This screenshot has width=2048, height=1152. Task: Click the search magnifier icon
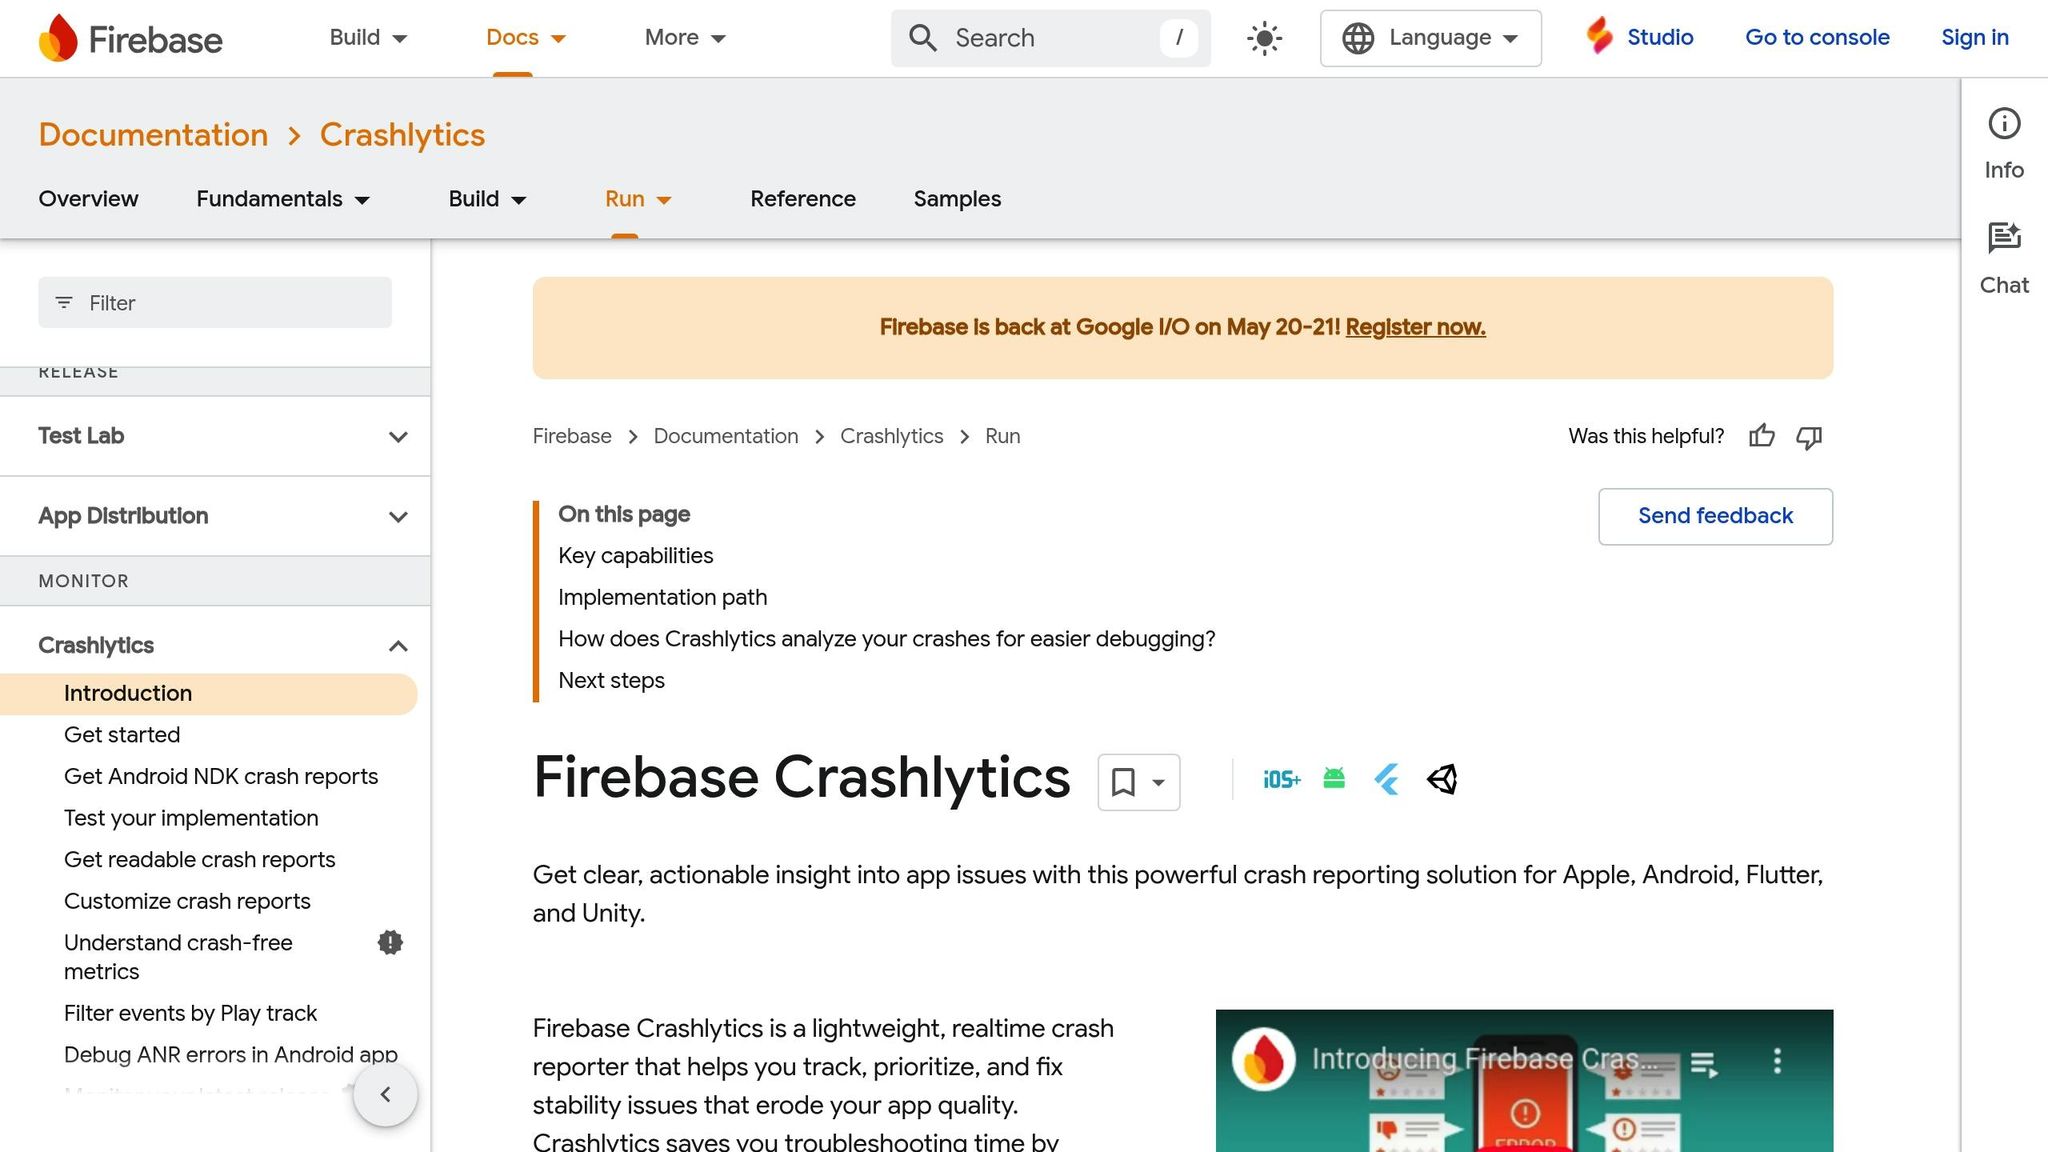(x=922, y=38)
